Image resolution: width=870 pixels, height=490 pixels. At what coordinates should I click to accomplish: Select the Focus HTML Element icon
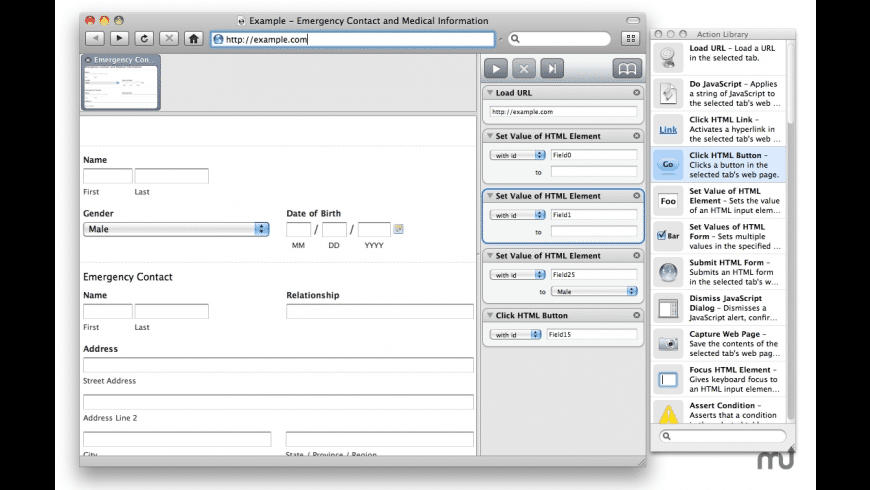coord(668,380)
